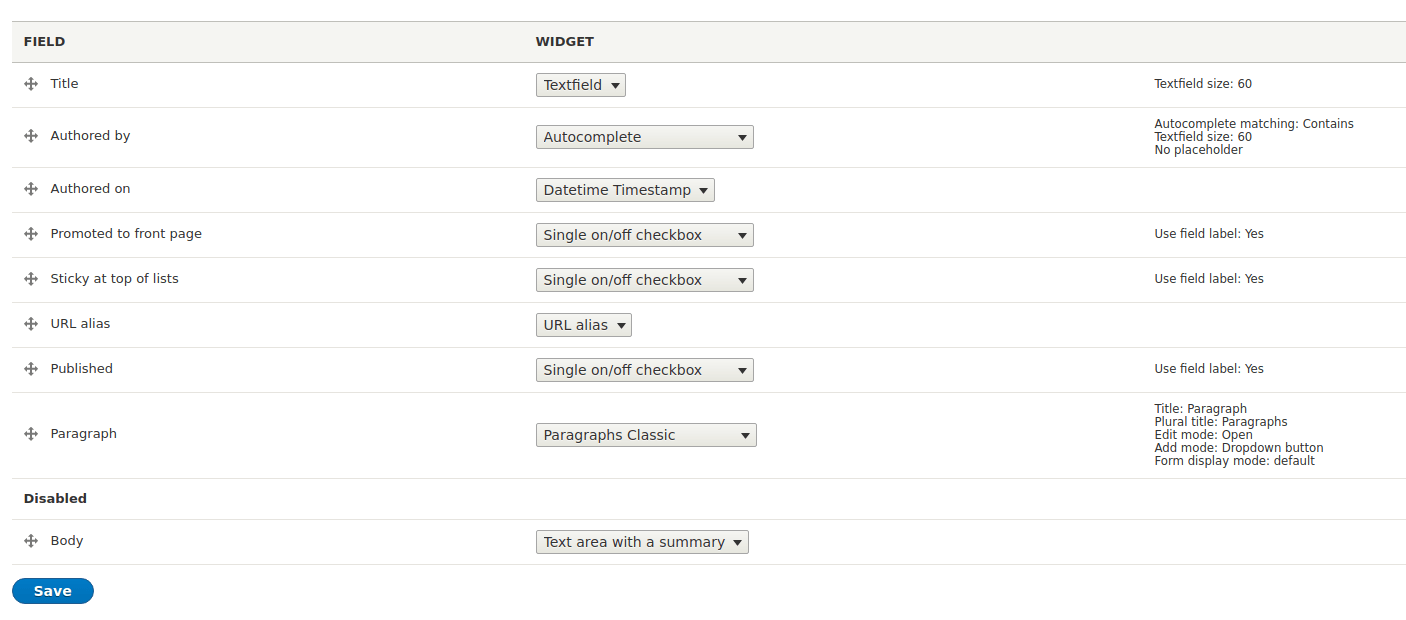This screenshot has width=1406, height=620.
Task: Open the Autocomplete widget selector for Authored by
Action: pyautogui.click(x=644, y=136)
